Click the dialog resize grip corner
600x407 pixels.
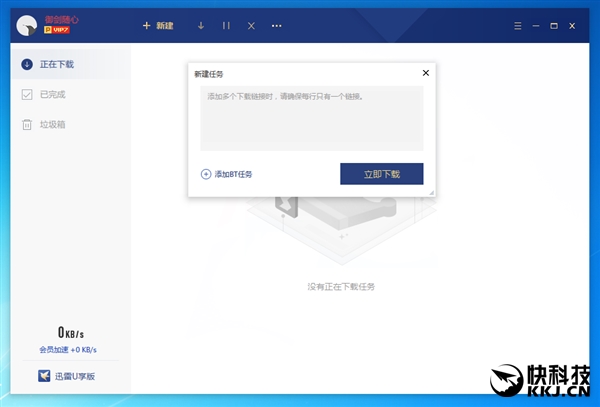pyautogui.click(x=431, y=193)
